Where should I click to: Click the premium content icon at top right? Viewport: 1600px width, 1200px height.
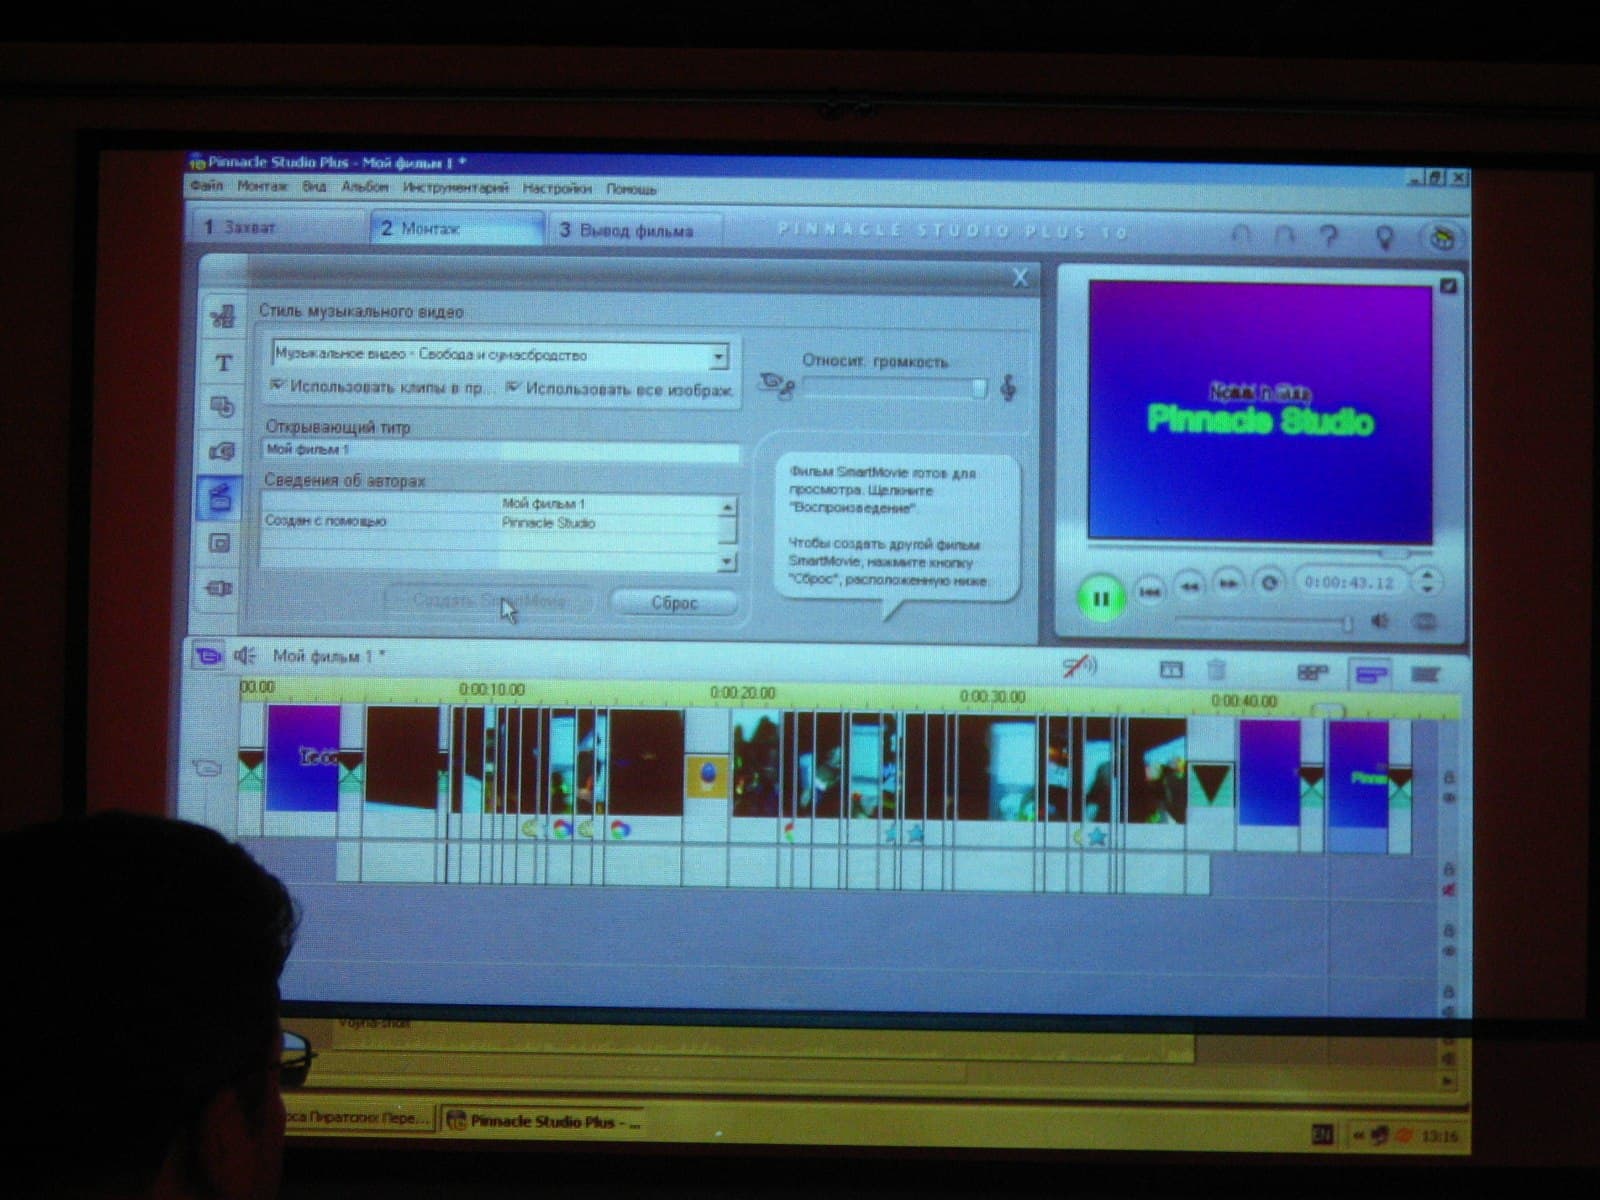click(x=1441, y=238)
